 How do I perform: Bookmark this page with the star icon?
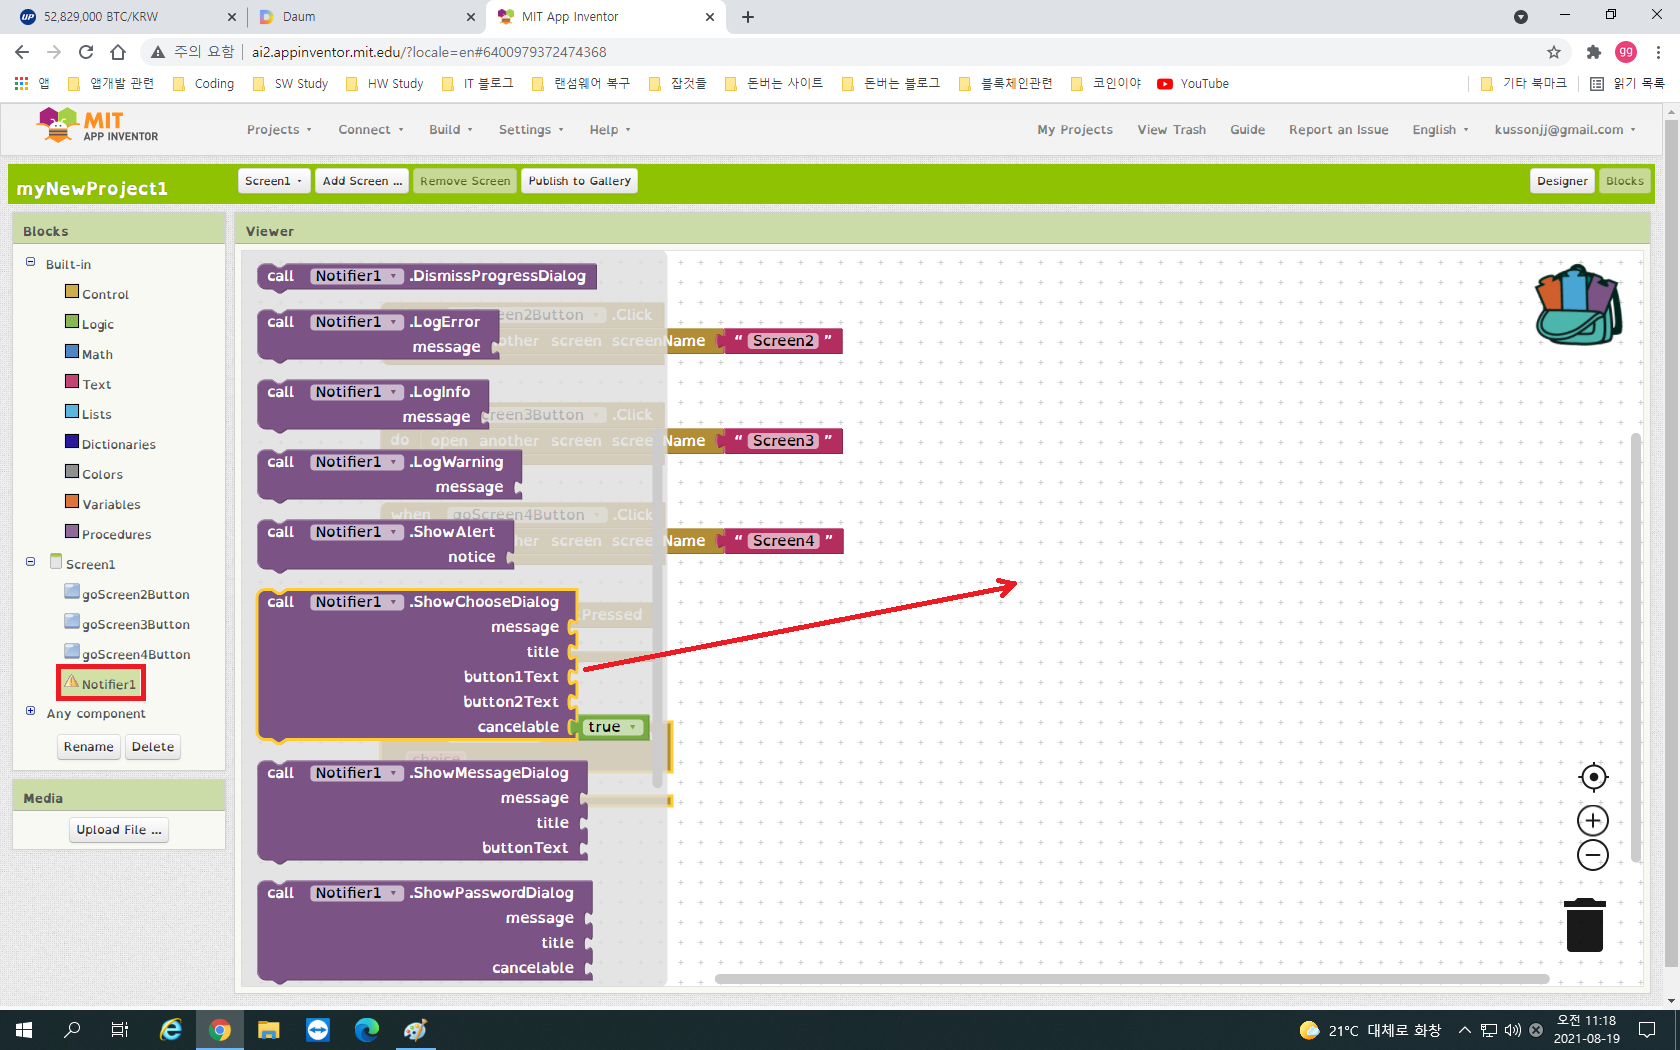[1553, 52]
